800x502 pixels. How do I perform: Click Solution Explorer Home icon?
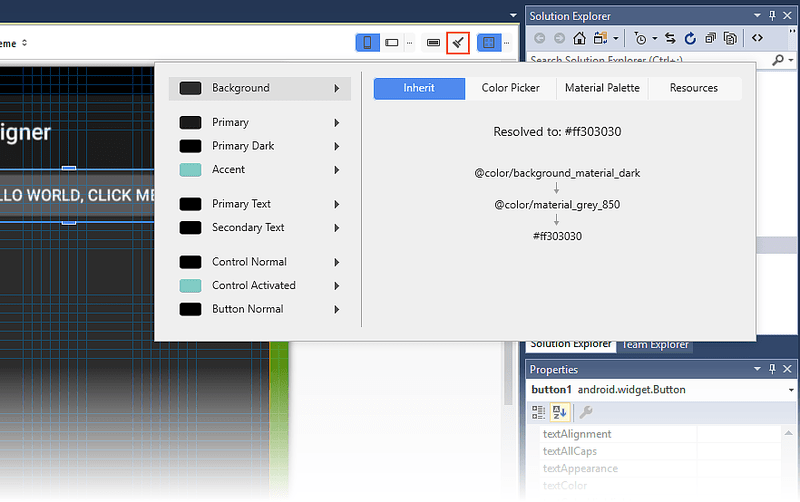point(579,38)
